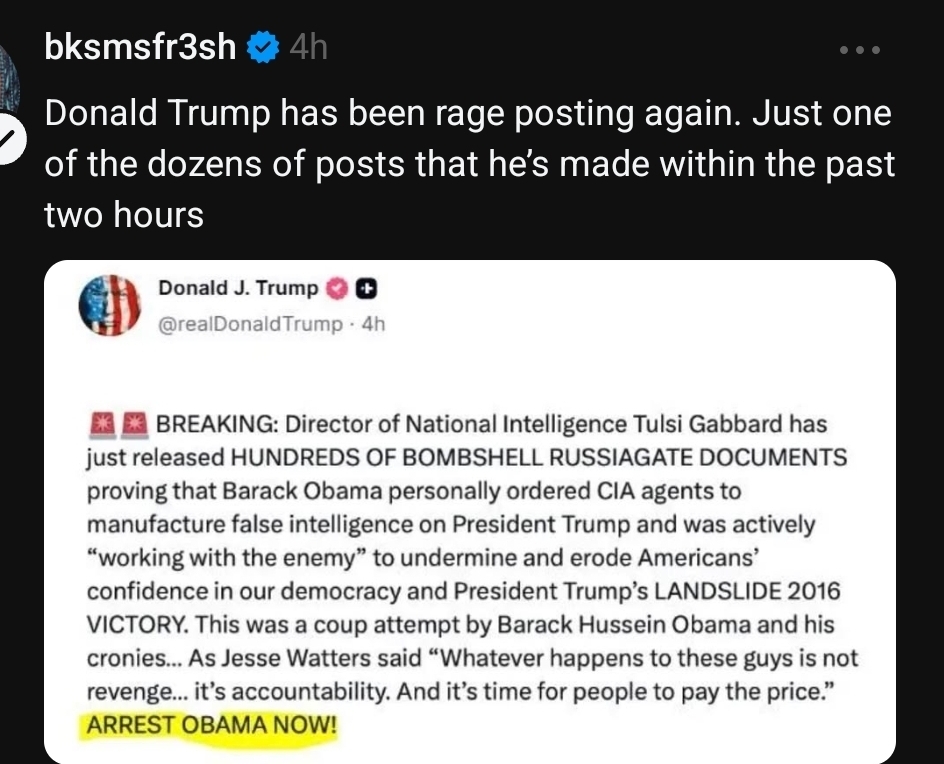Click the red verified badge beside Trump's name
This screenshot has width=944, height=764.
click(337, 289)
